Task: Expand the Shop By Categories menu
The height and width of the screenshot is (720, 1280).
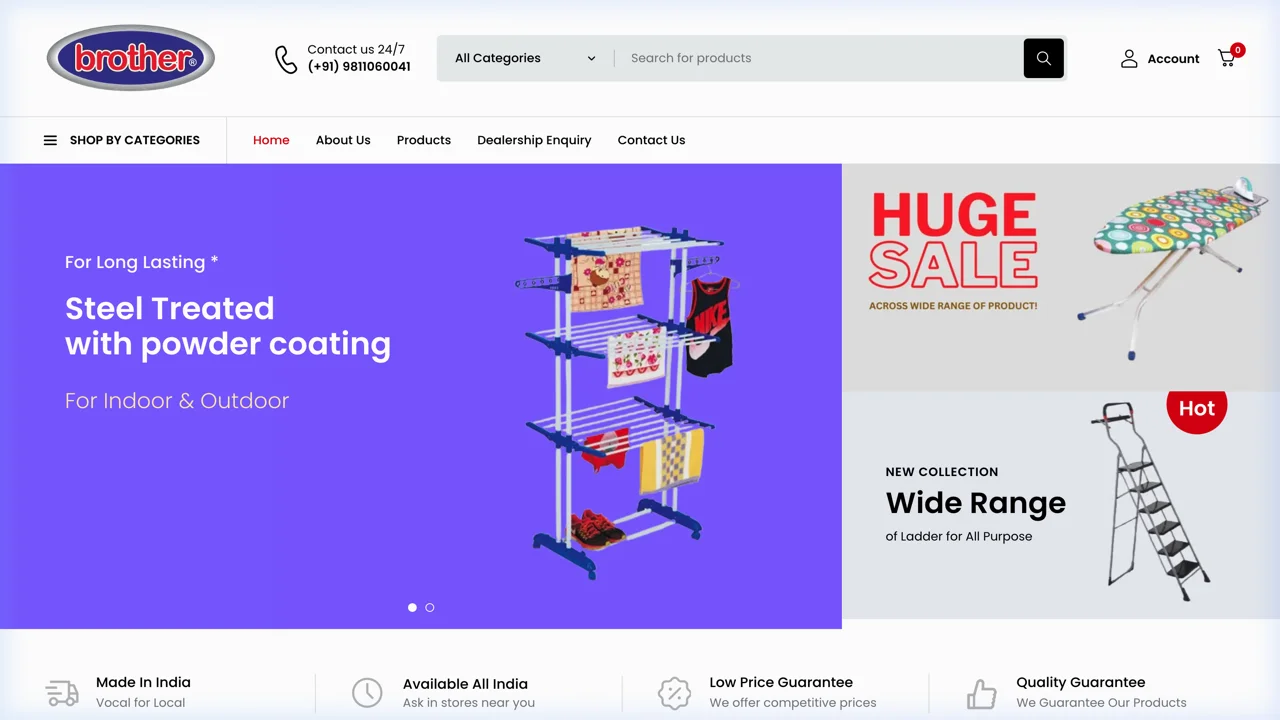Action: [122, 140]
